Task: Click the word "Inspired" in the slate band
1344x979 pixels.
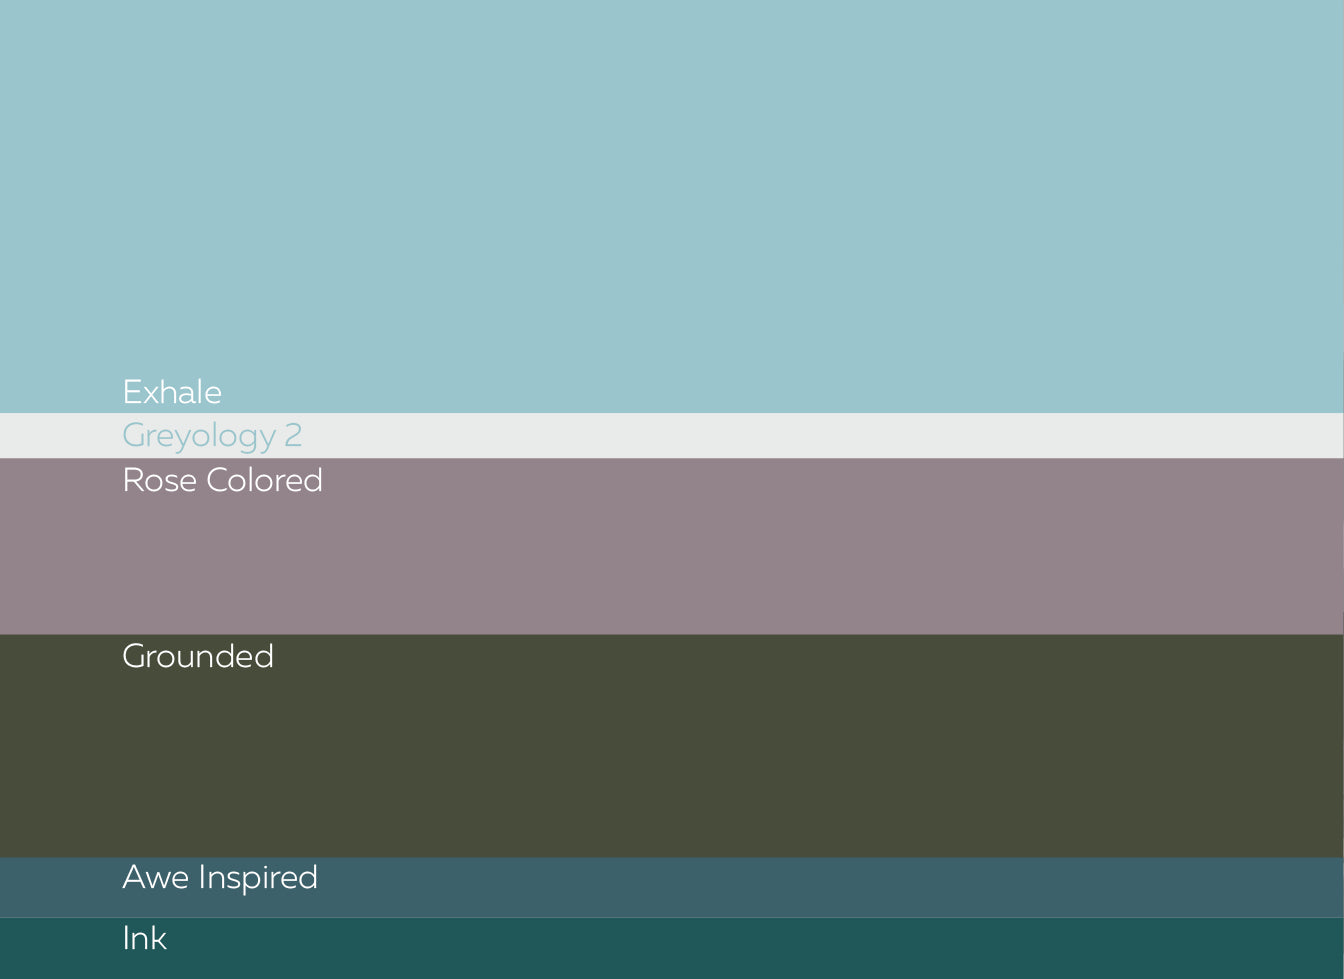Action: [258, 878]
